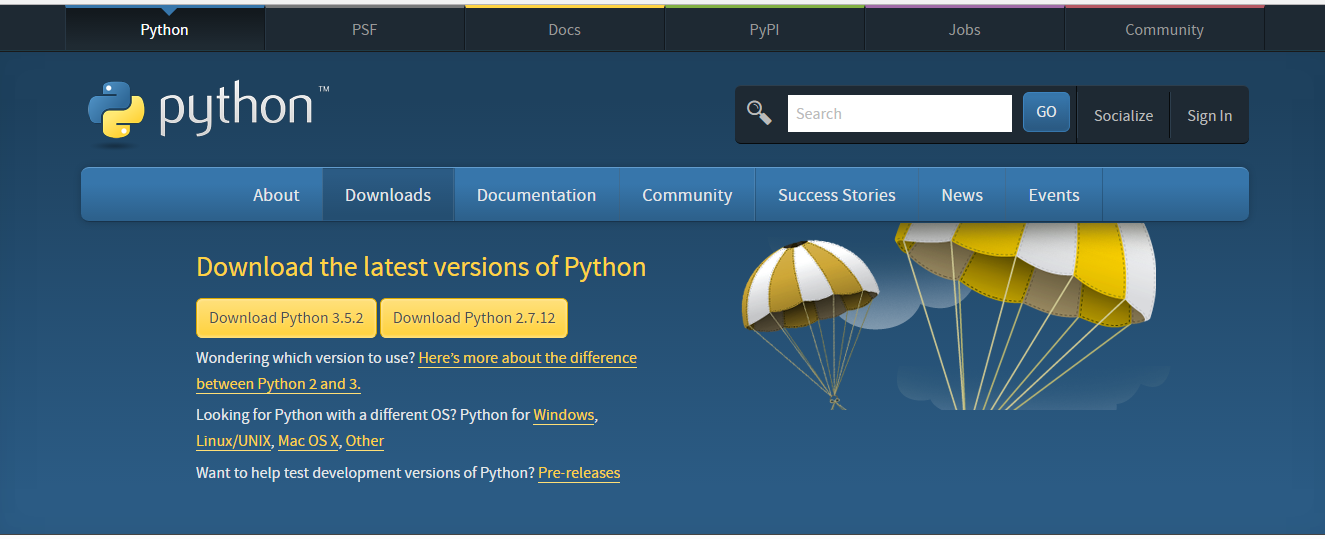This screenshot has height=539, width=1325.
Task: Follow the Linux/UNIX download link
Action: 234,441
